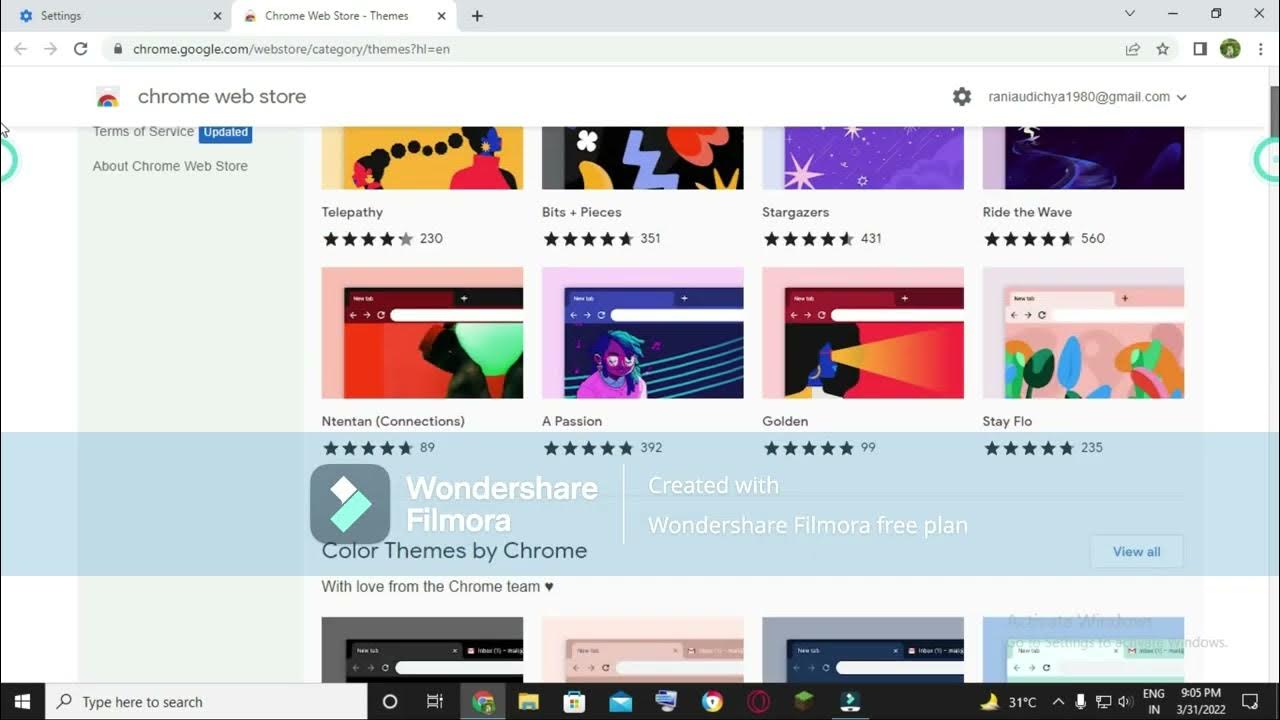Open the Mail app on the taskbar

620,701
